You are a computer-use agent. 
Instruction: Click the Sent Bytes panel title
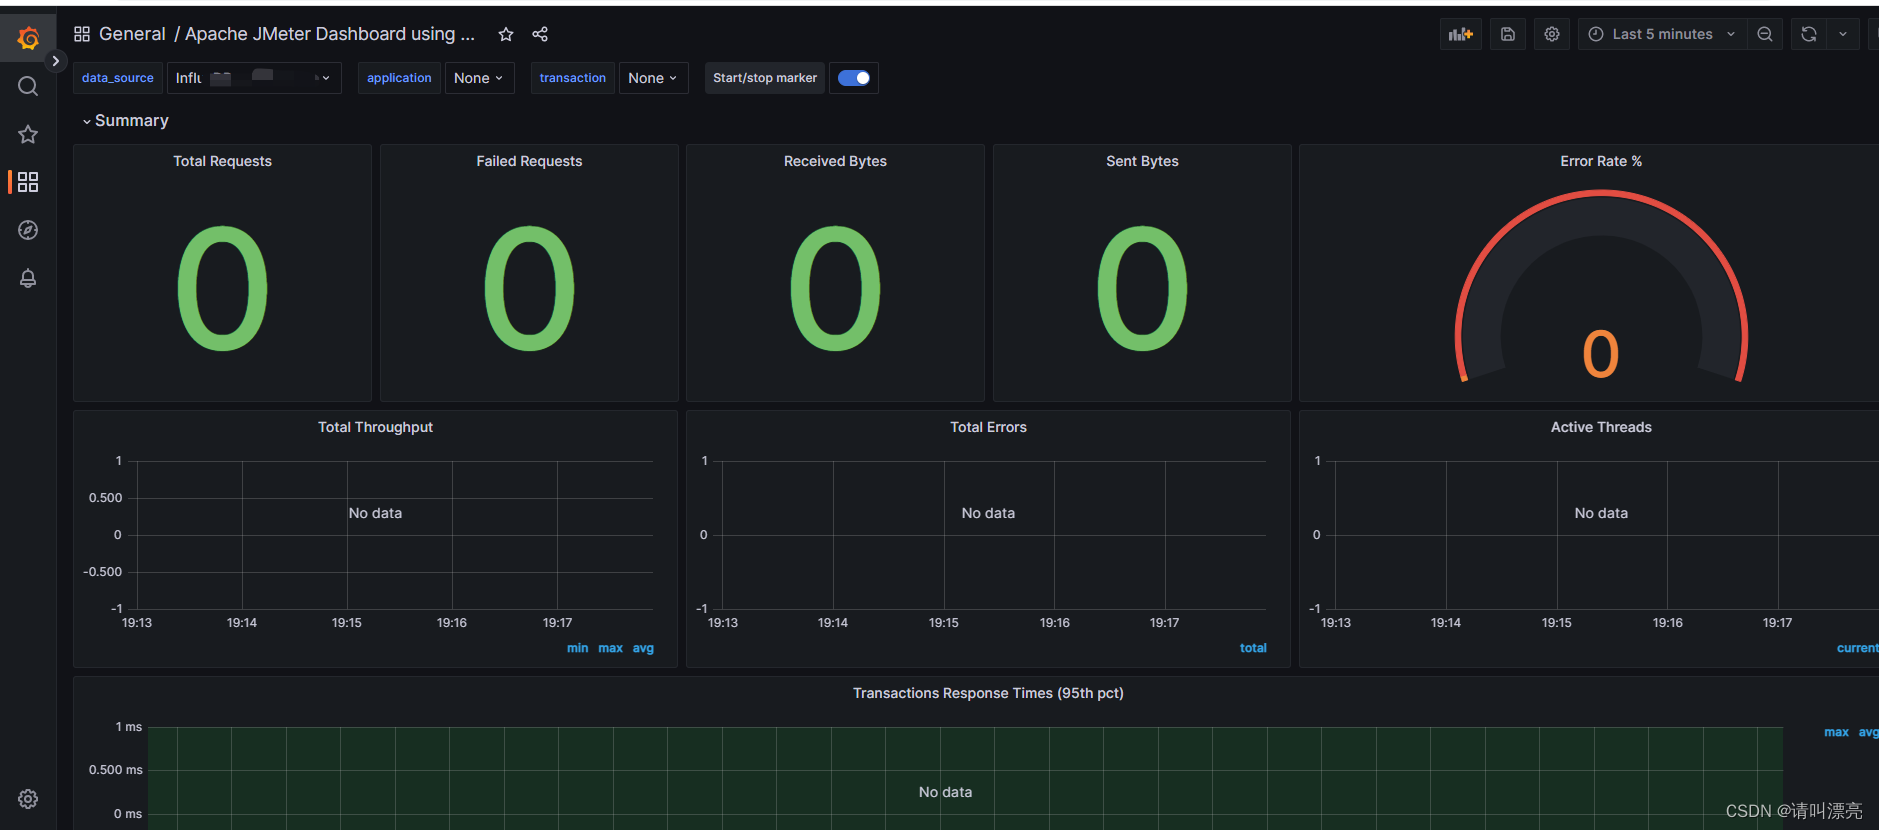[x=1142, y=161]
